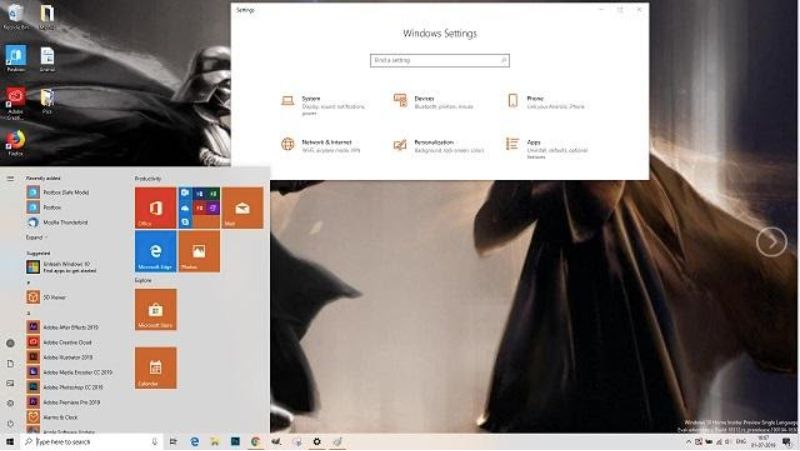This screenshot has height=451, width=800.
Task: Open the Mail tile in Start menu
Action: click(x=242, y=208)
